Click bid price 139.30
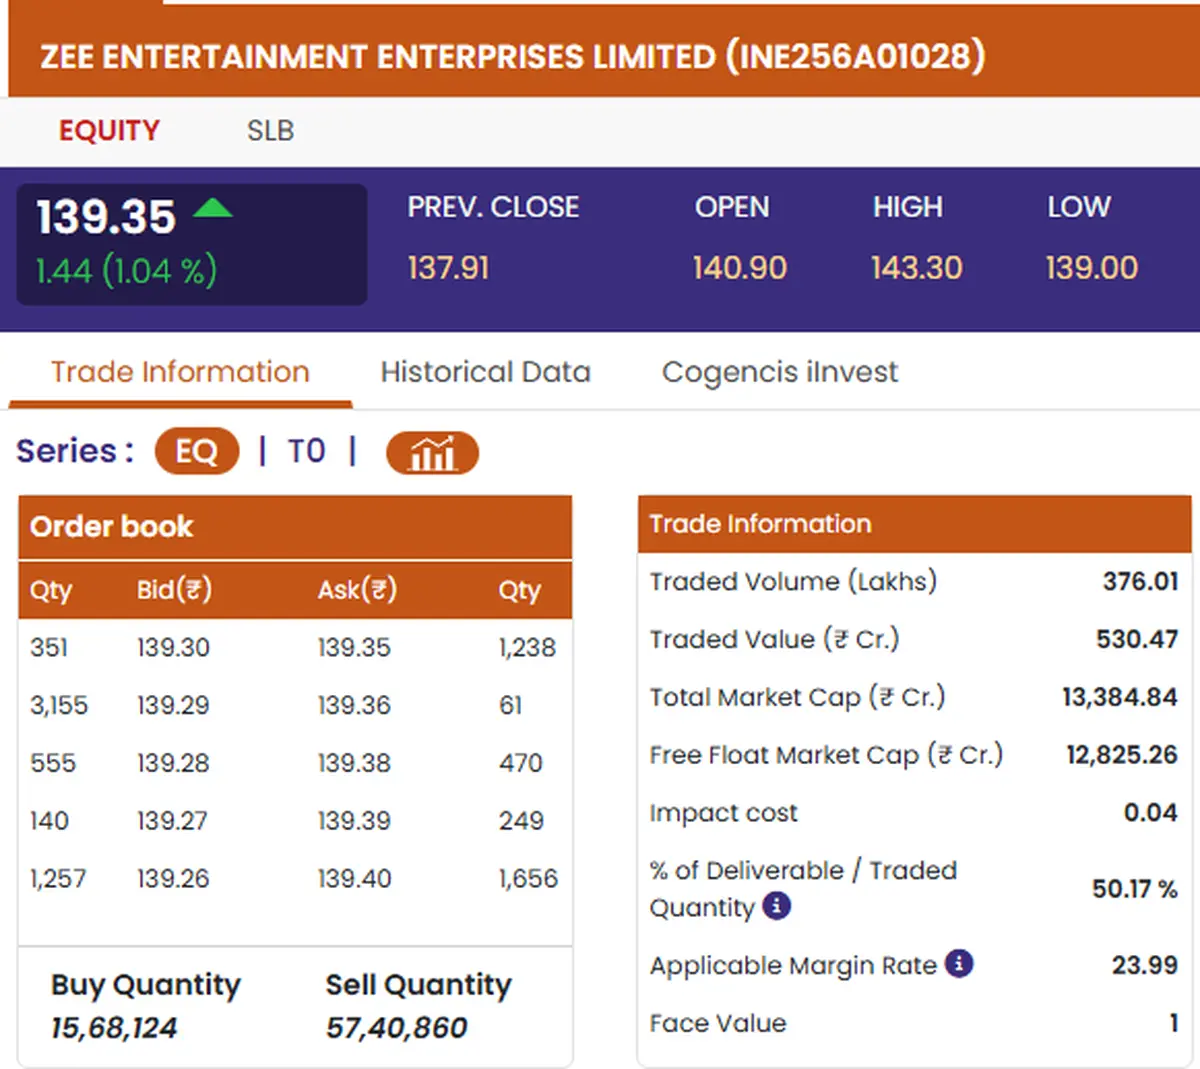The height and width of the screenshot is (1069, 1200). click(x=173, y=648)
